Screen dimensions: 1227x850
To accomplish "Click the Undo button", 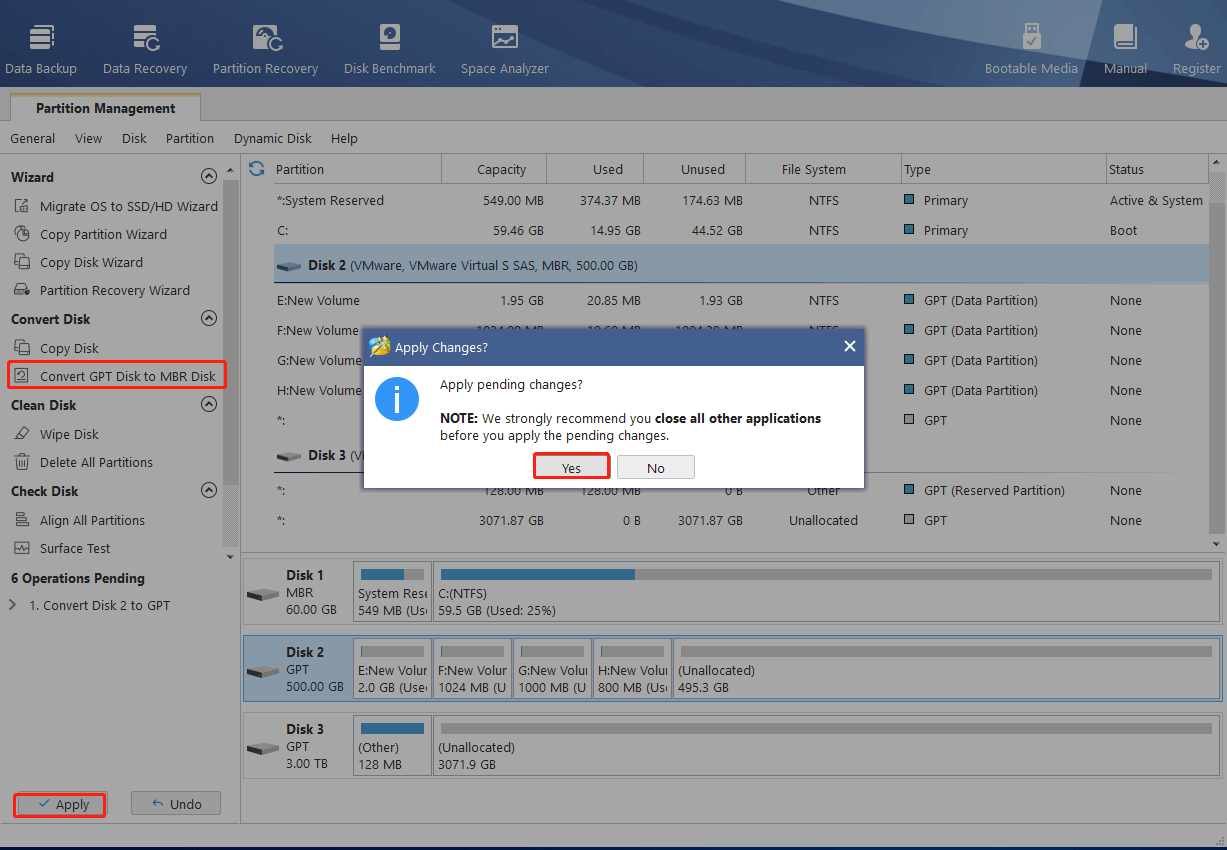I will click(x=176, y=803).
